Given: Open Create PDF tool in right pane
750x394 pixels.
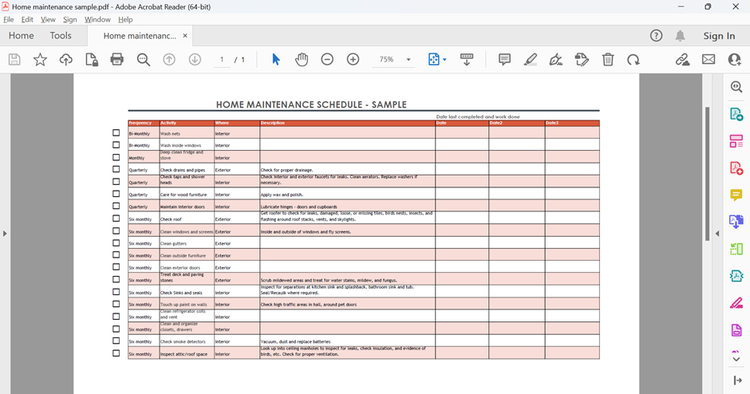Looking at the screenshot, I should (736, 168).
